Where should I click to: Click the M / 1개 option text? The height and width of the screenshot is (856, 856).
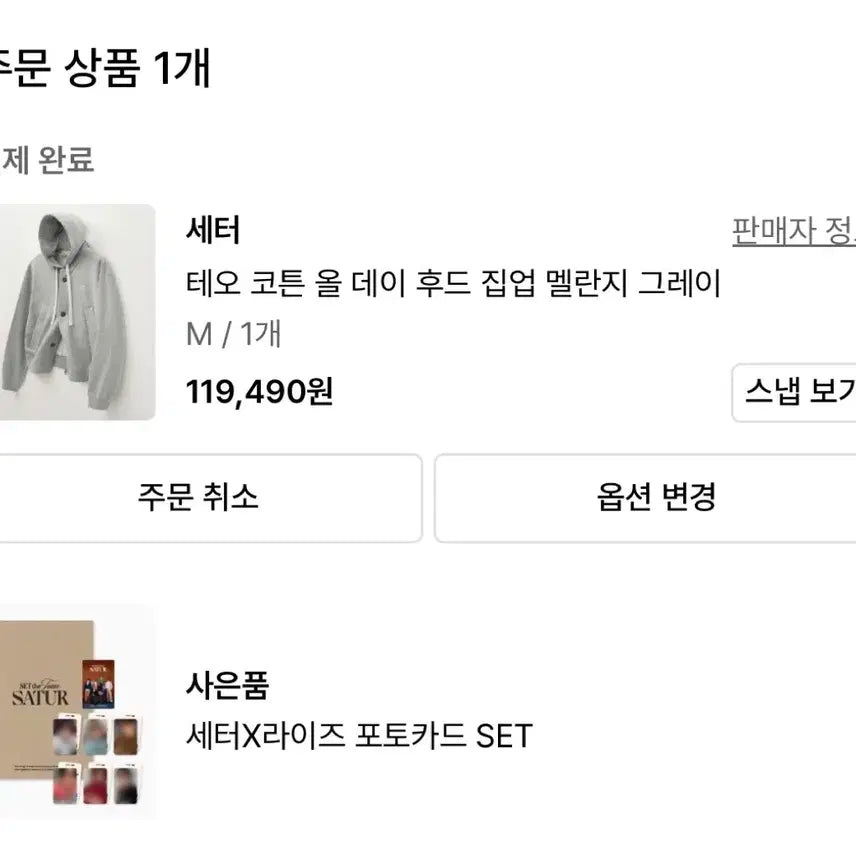coord(233,334)
